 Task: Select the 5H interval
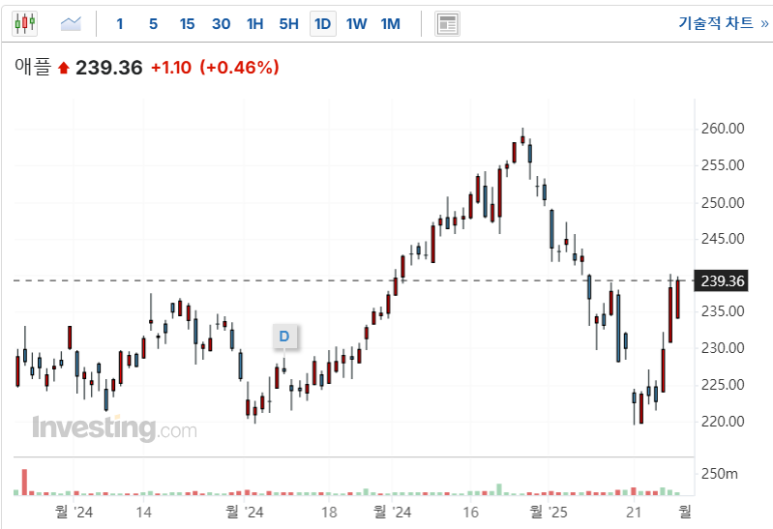289,24
